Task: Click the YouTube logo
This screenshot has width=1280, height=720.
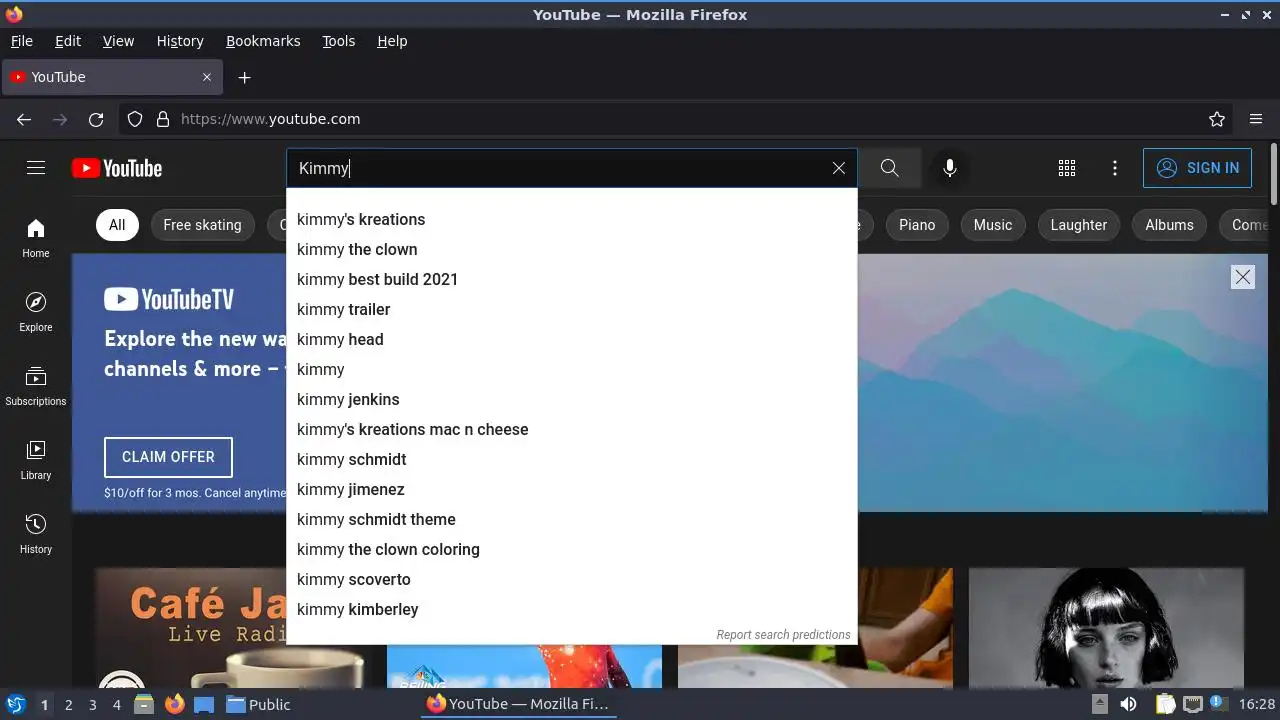Action: 117,168
